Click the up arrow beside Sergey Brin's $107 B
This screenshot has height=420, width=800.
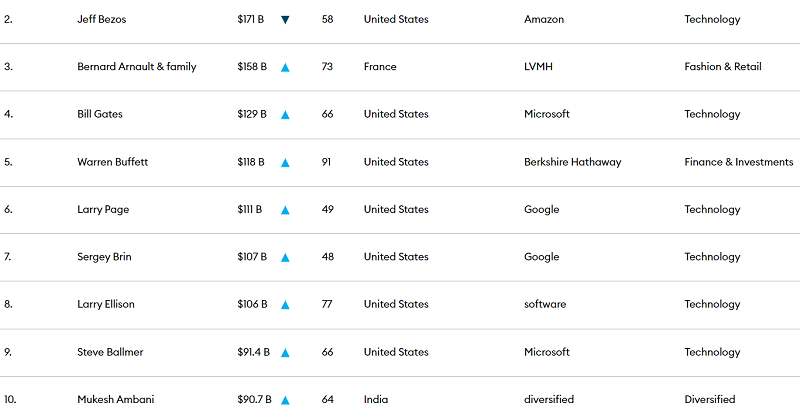(x=285, y=258)
